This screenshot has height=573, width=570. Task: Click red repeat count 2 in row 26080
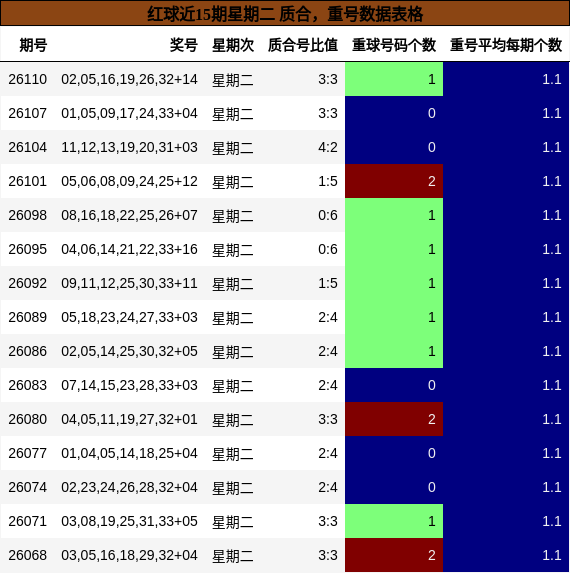point(394,419)
